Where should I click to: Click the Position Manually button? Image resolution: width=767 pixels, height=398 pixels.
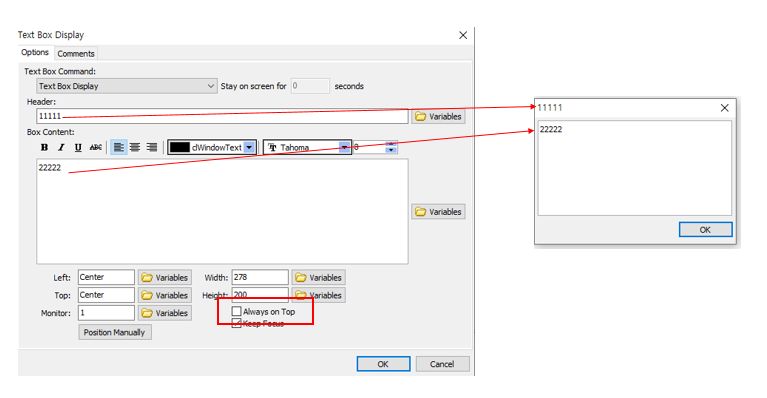(114, 332)
